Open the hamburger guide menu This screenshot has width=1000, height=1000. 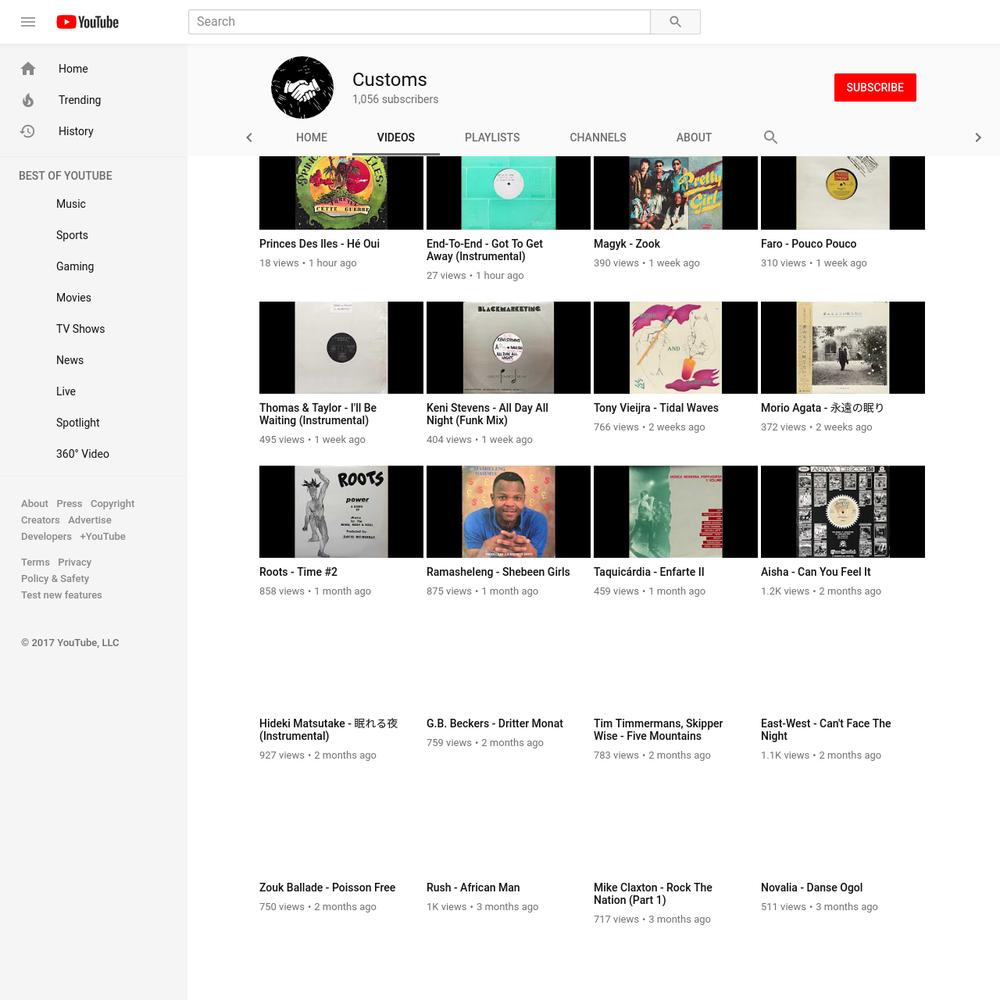pyautogui.click(x=28, y=22)
